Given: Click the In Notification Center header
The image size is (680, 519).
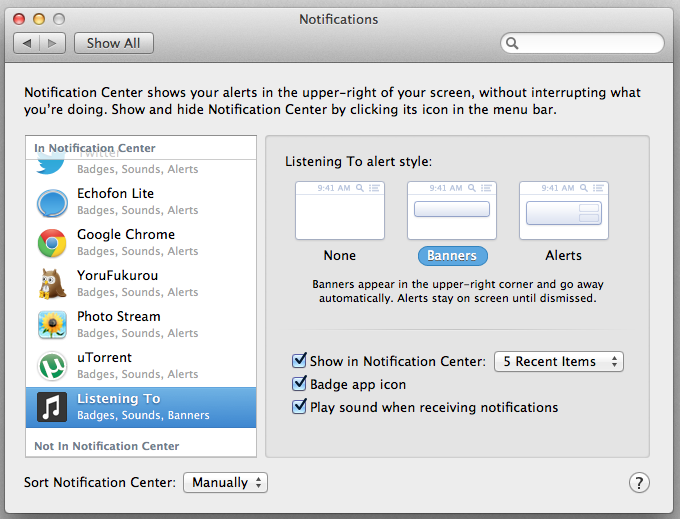Looking at the screenshot, I should 95,148.
